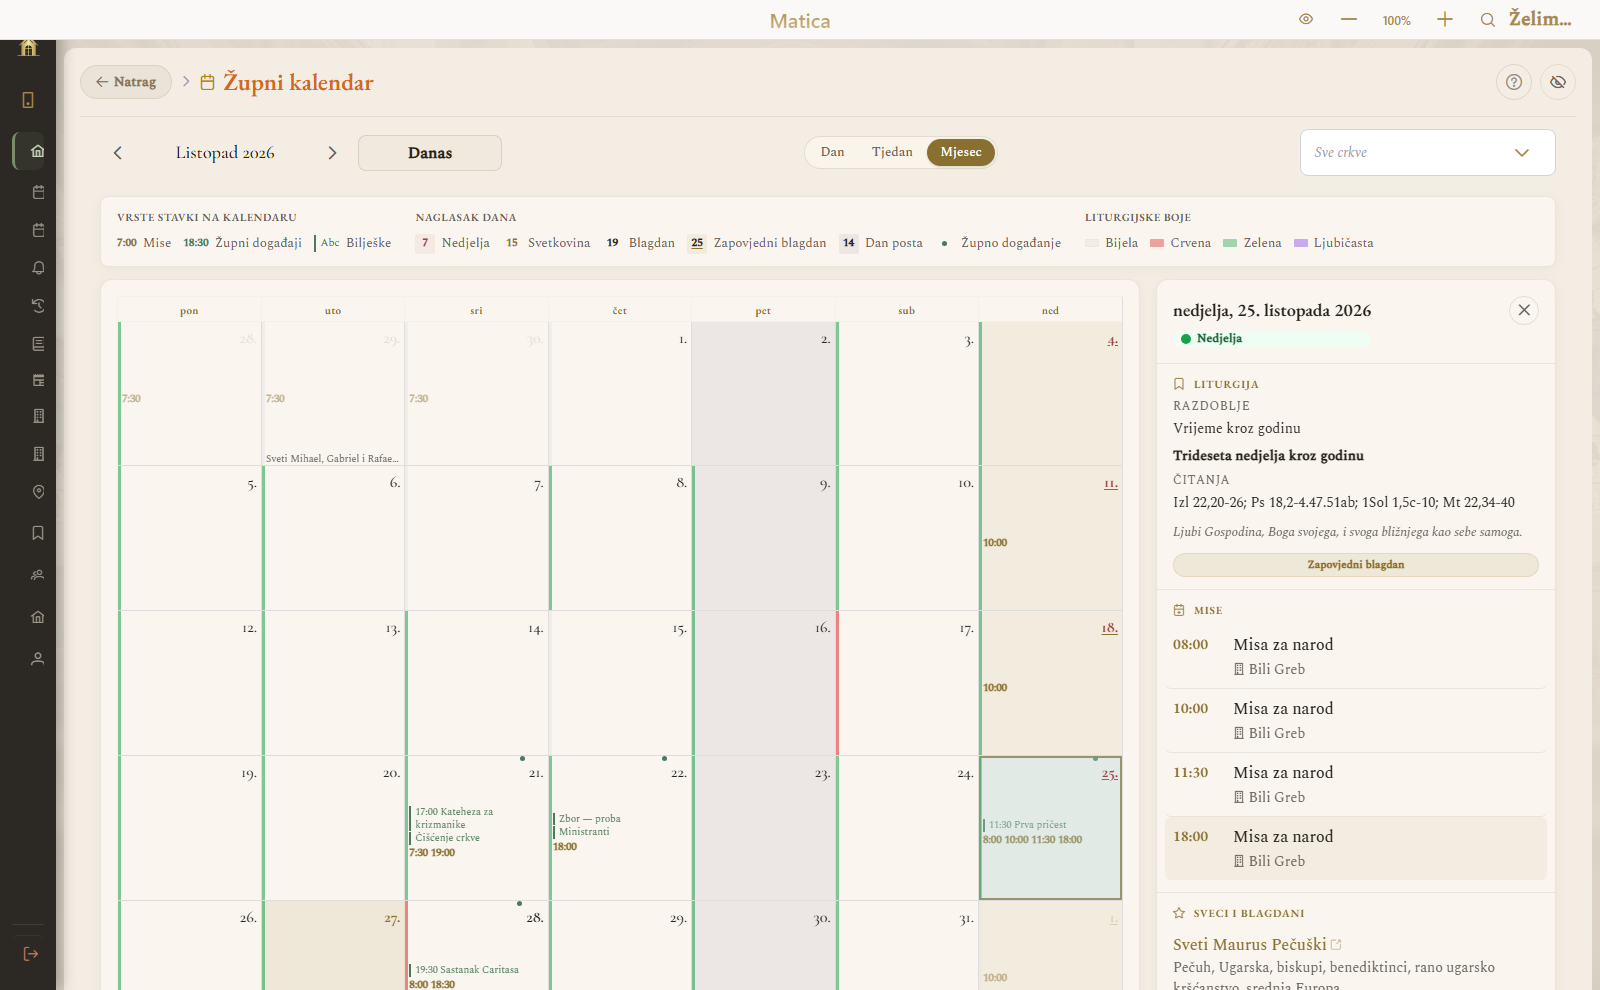Zoom in with the plus icon
Viewport: 1600px width, 990px height.
(1445, 19)
